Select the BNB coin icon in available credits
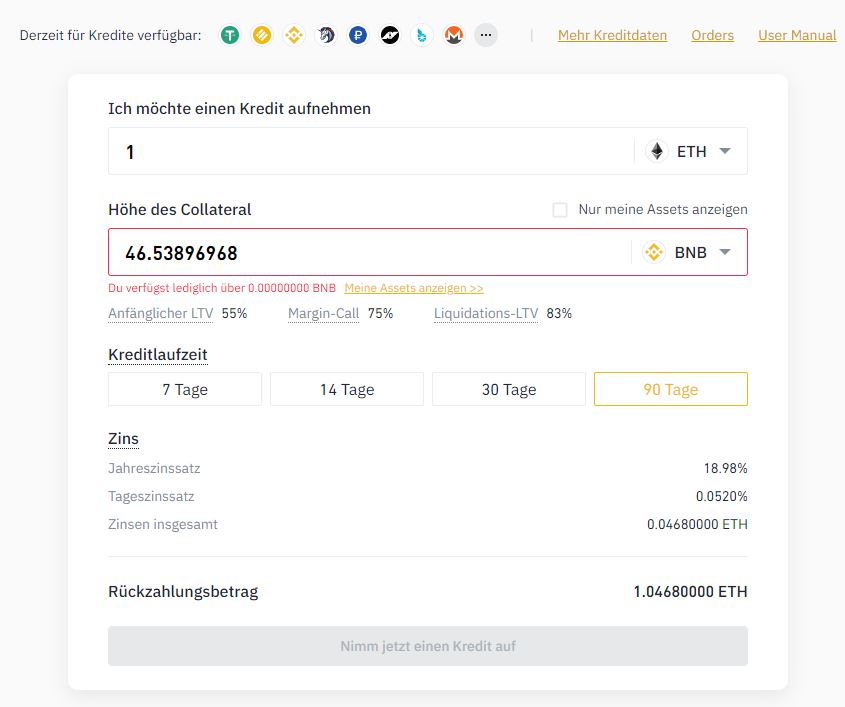The image size is (845, 707). tap(294, 35)
